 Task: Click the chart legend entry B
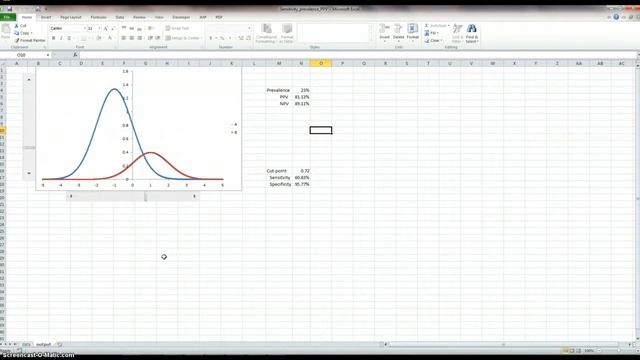pos(234,133)
